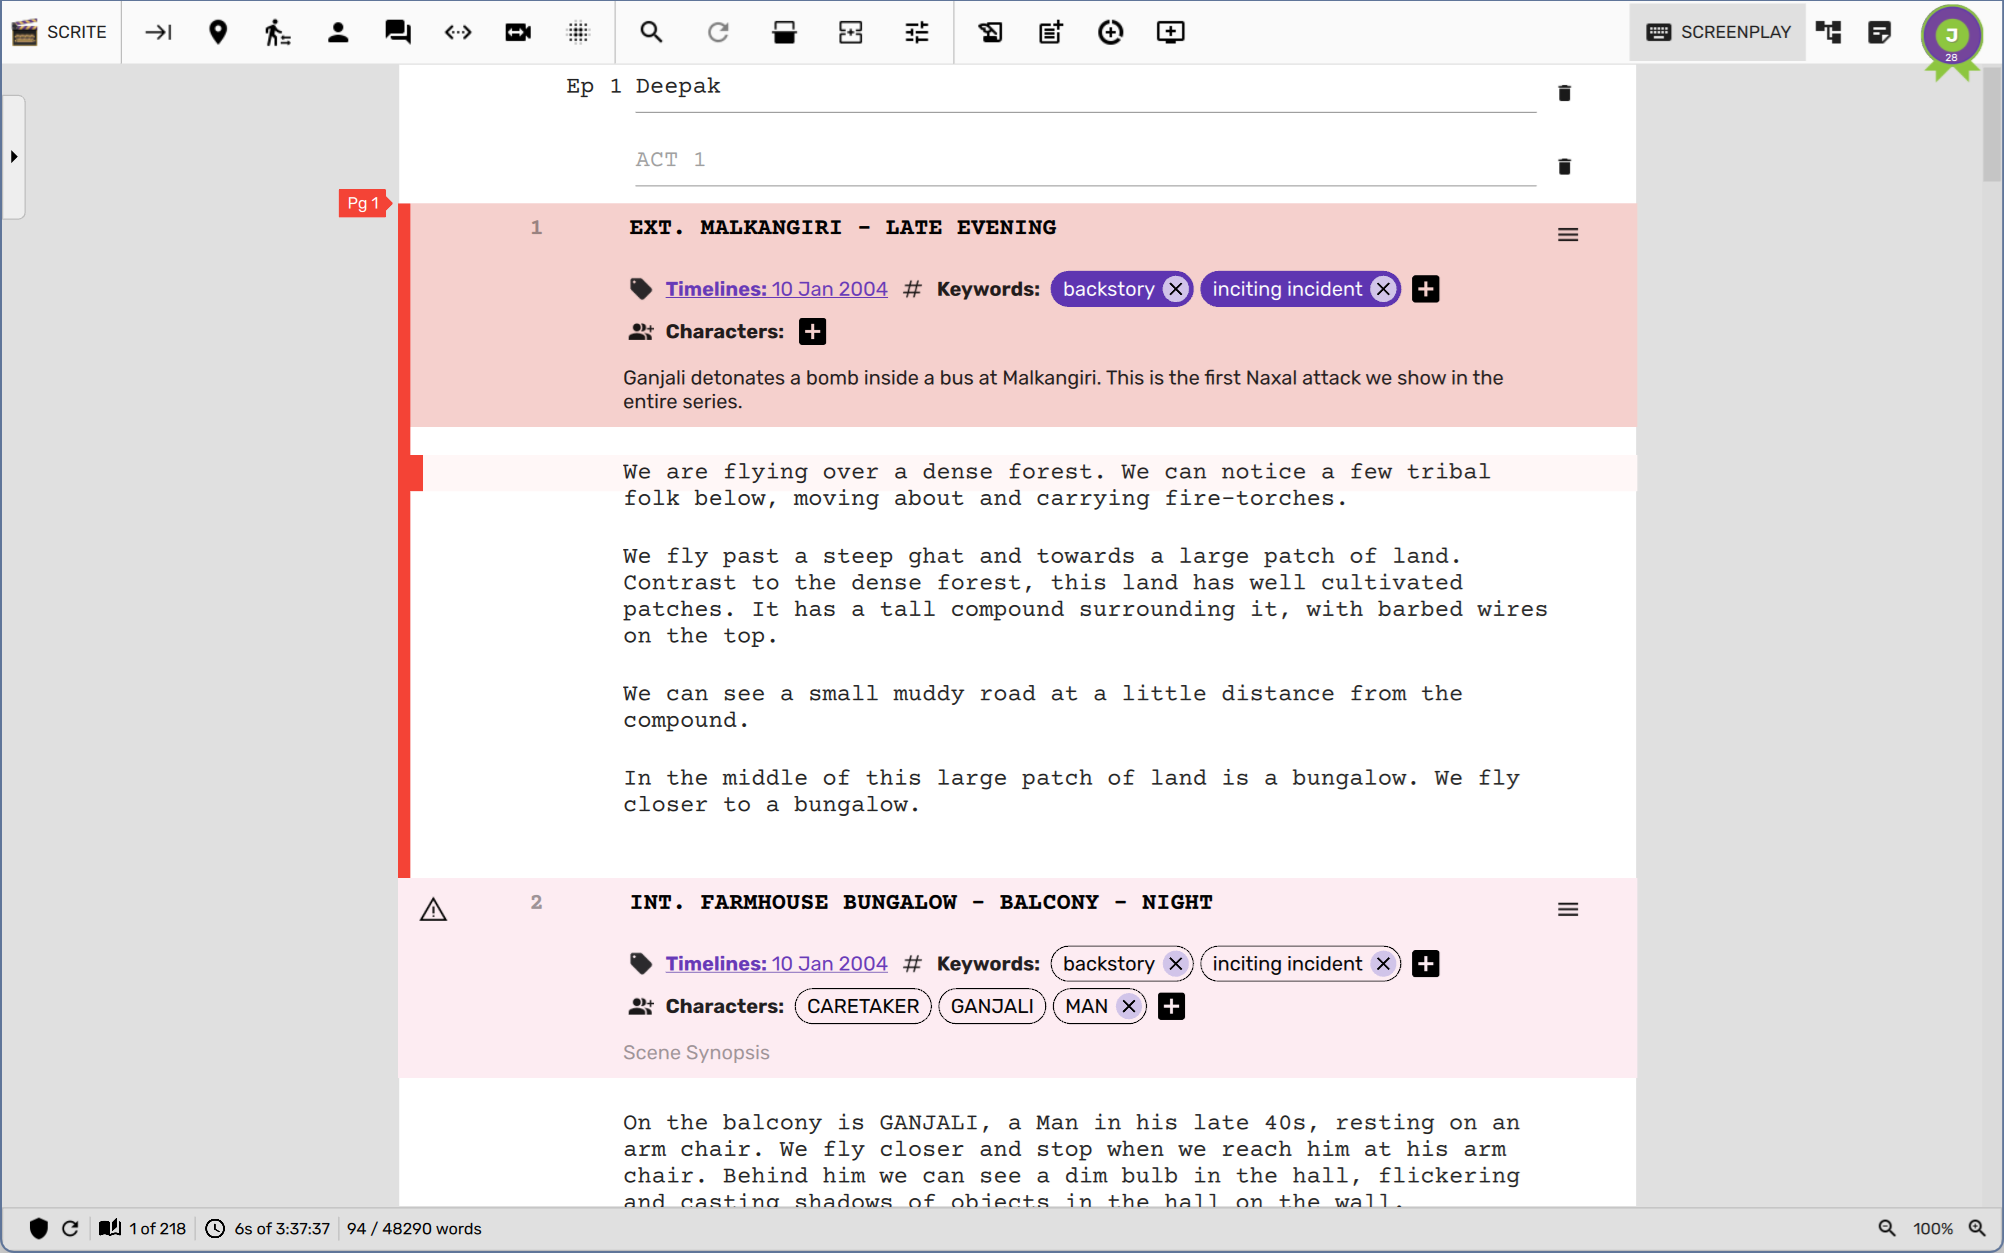Open scene 1 hamburger menu

(1567, 235)
